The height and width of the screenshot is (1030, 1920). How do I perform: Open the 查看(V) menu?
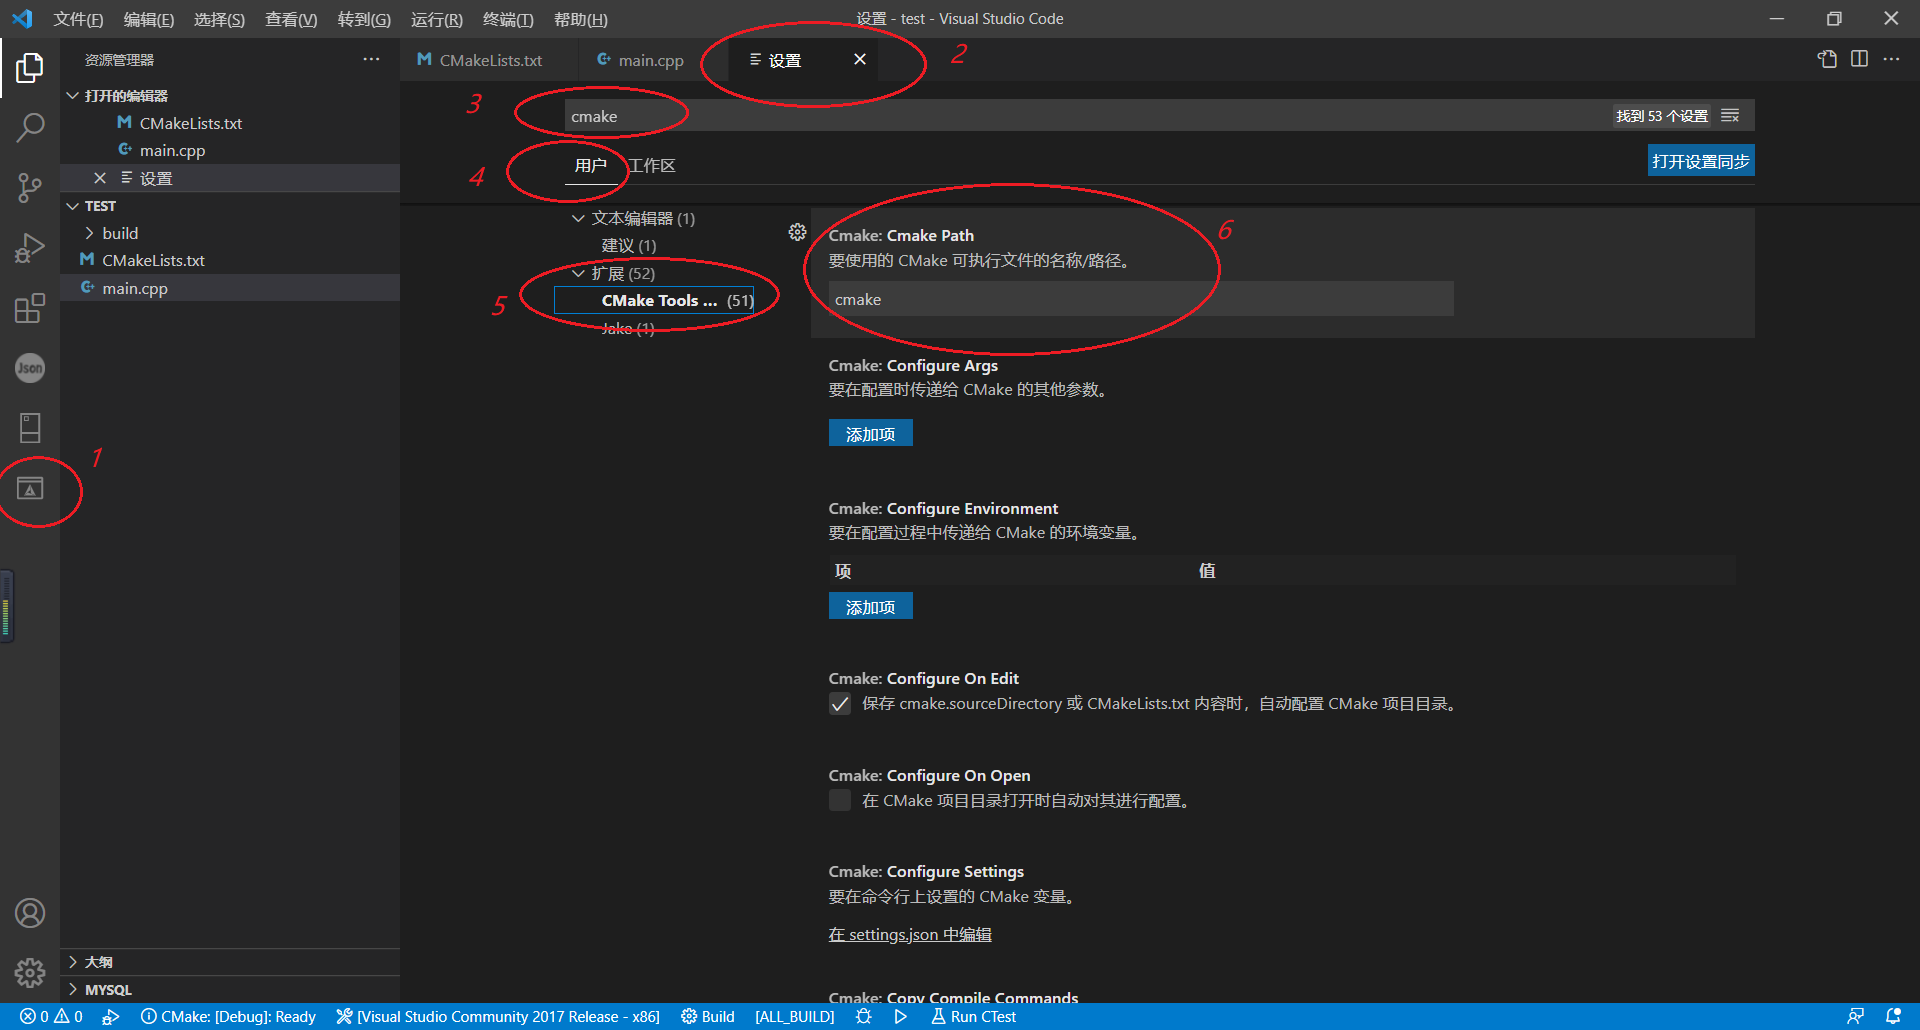point(290,19)
